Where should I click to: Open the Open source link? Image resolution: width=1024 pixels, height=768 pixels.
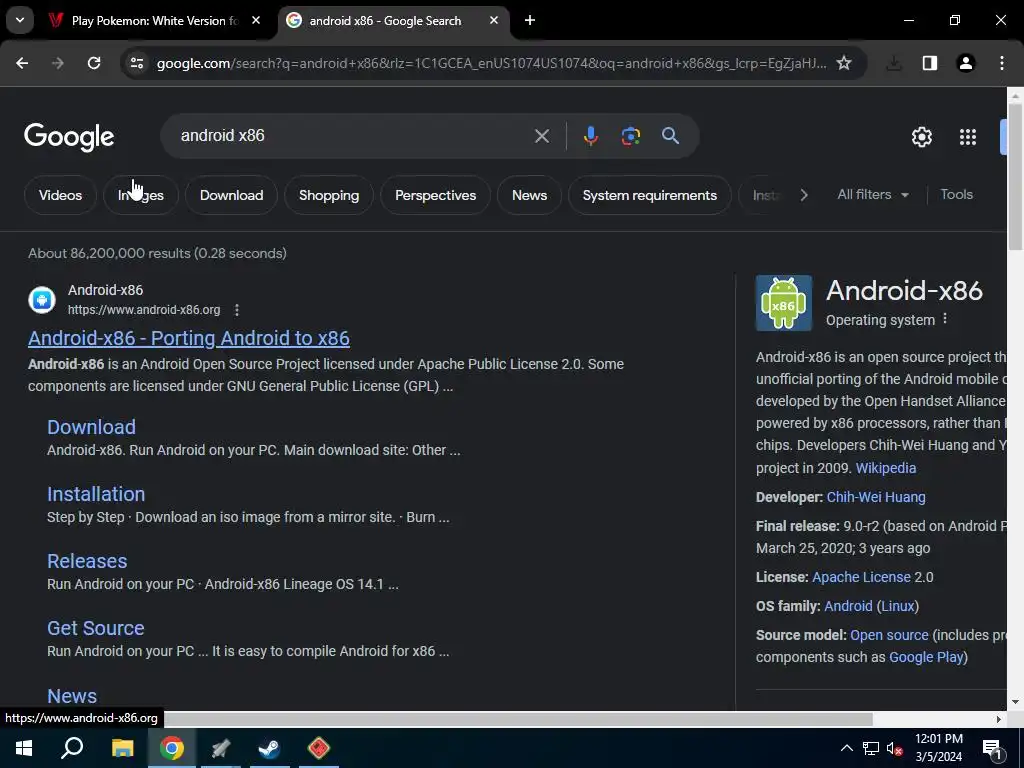tap(889, 635)
